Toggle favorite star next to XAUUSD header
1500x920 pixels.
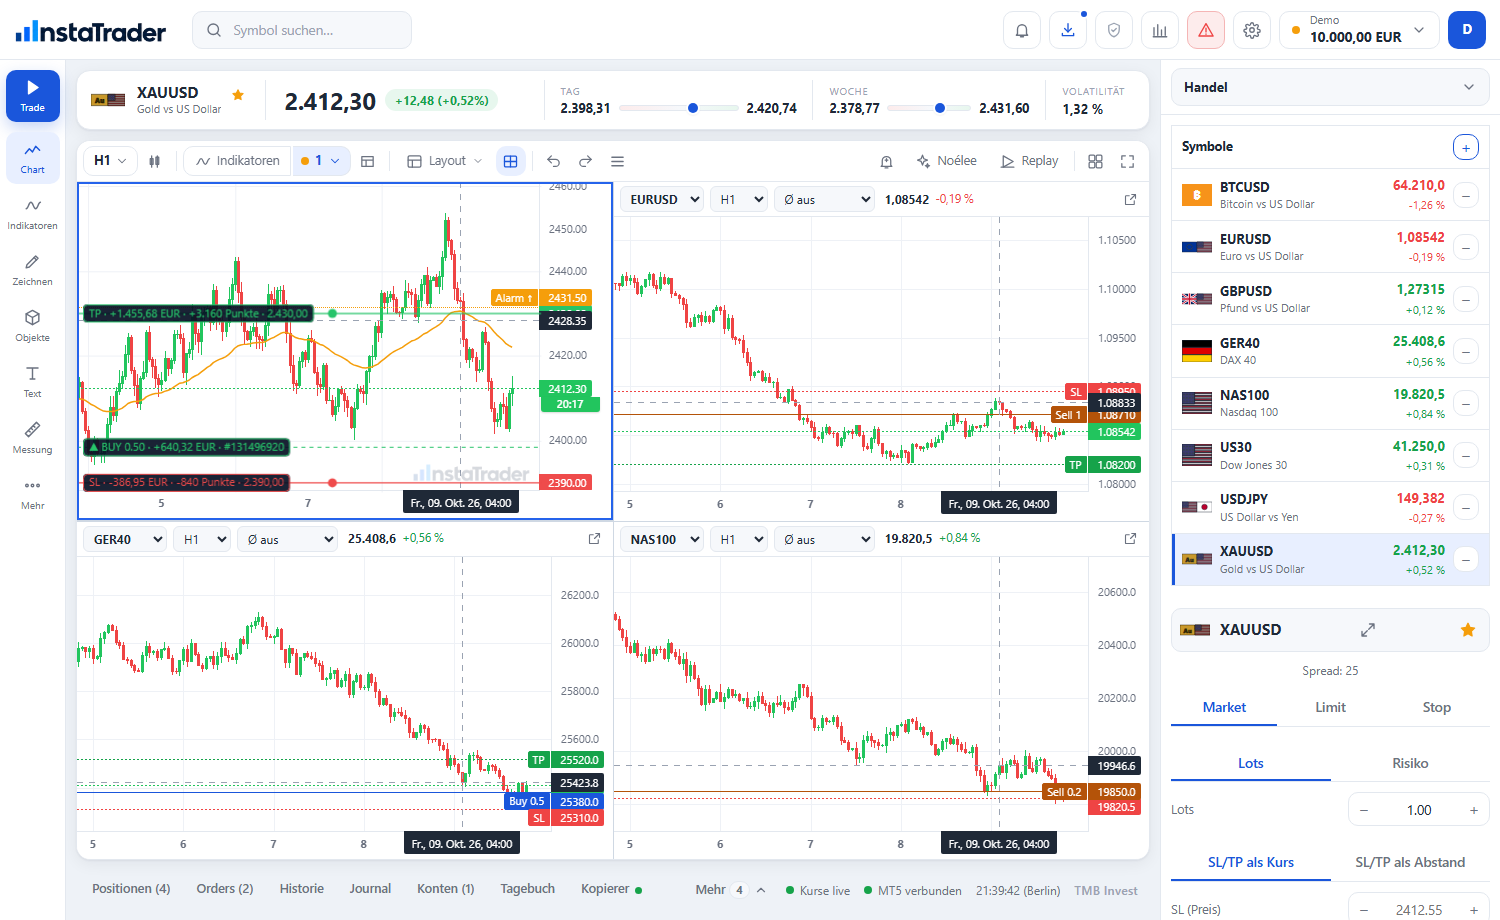click(238, 95)
